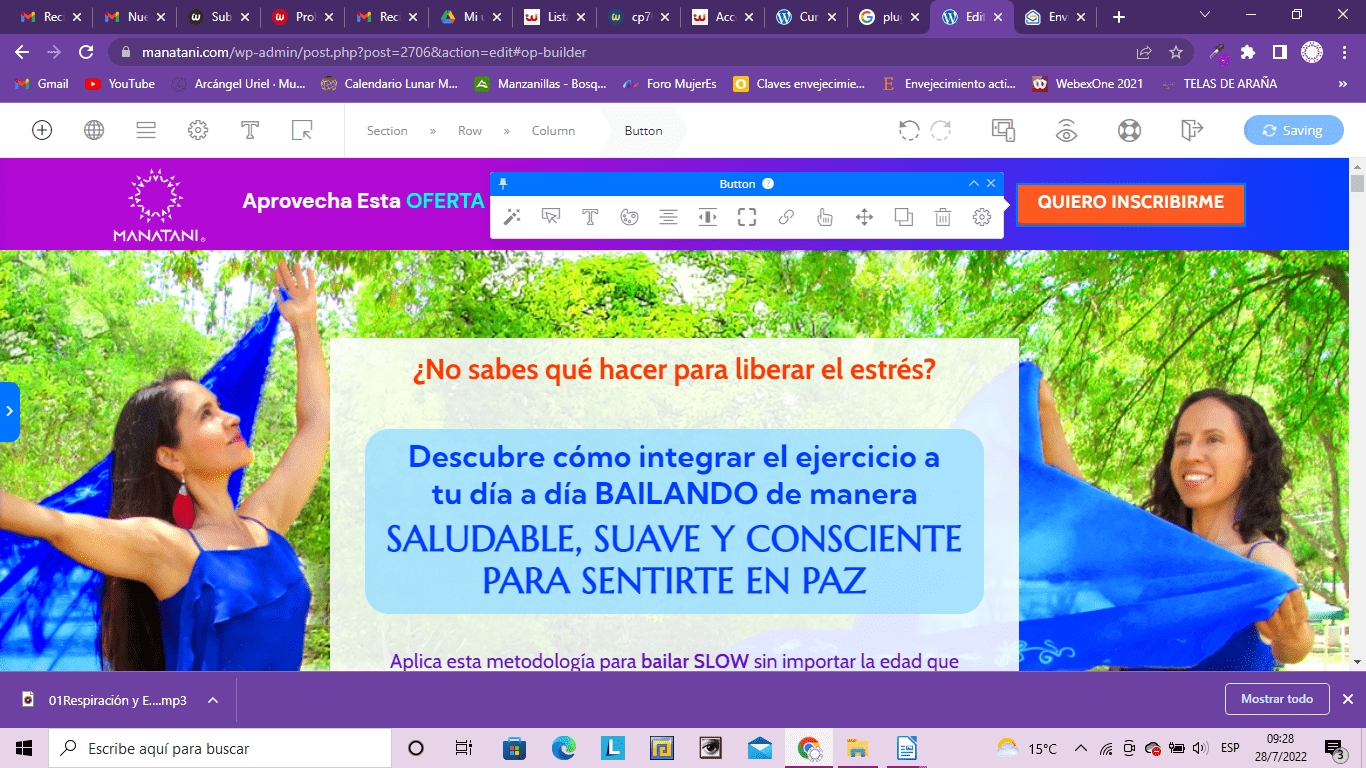Click the cursor action icon in Button toolbar
The width and height of the screenshot is (1366, 768).
551,217
